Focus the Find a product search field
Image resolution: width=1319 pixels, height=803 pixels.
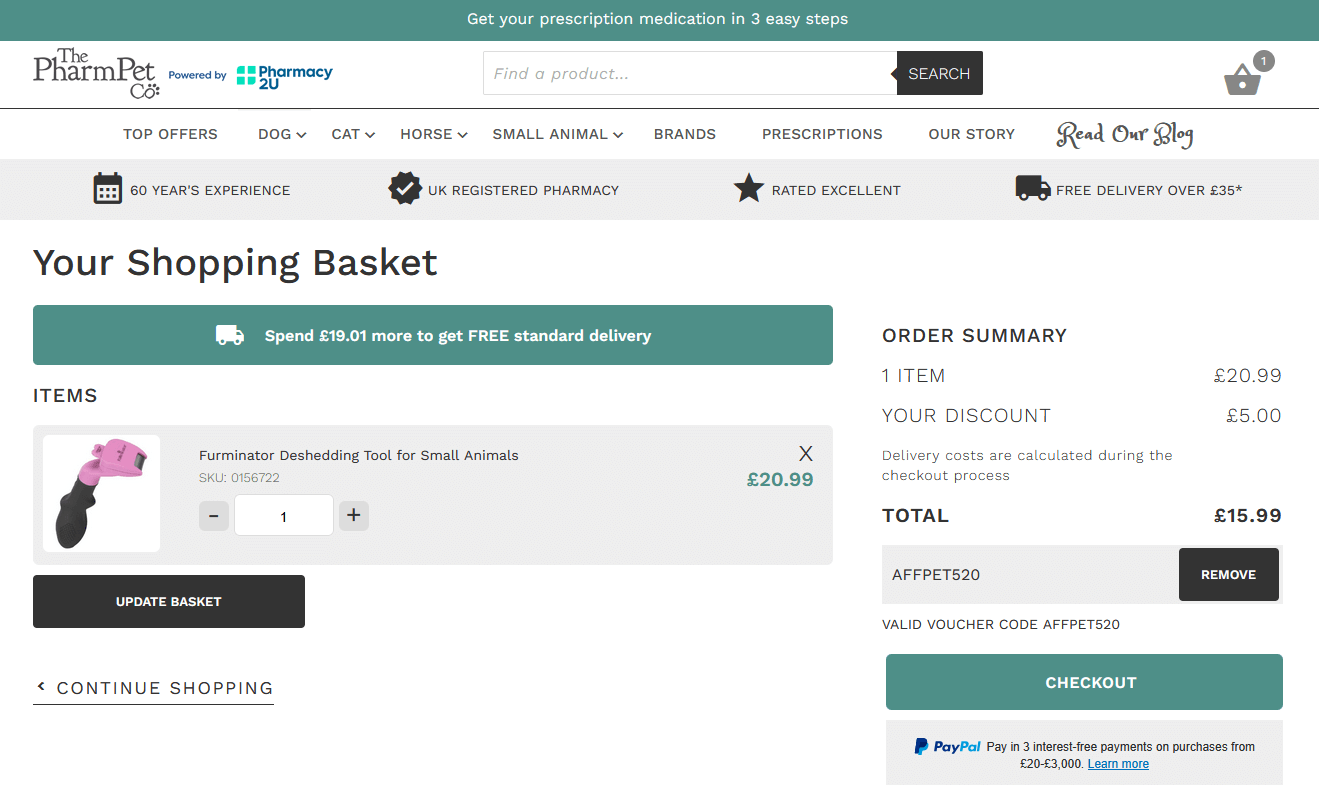tap(690, 73)
